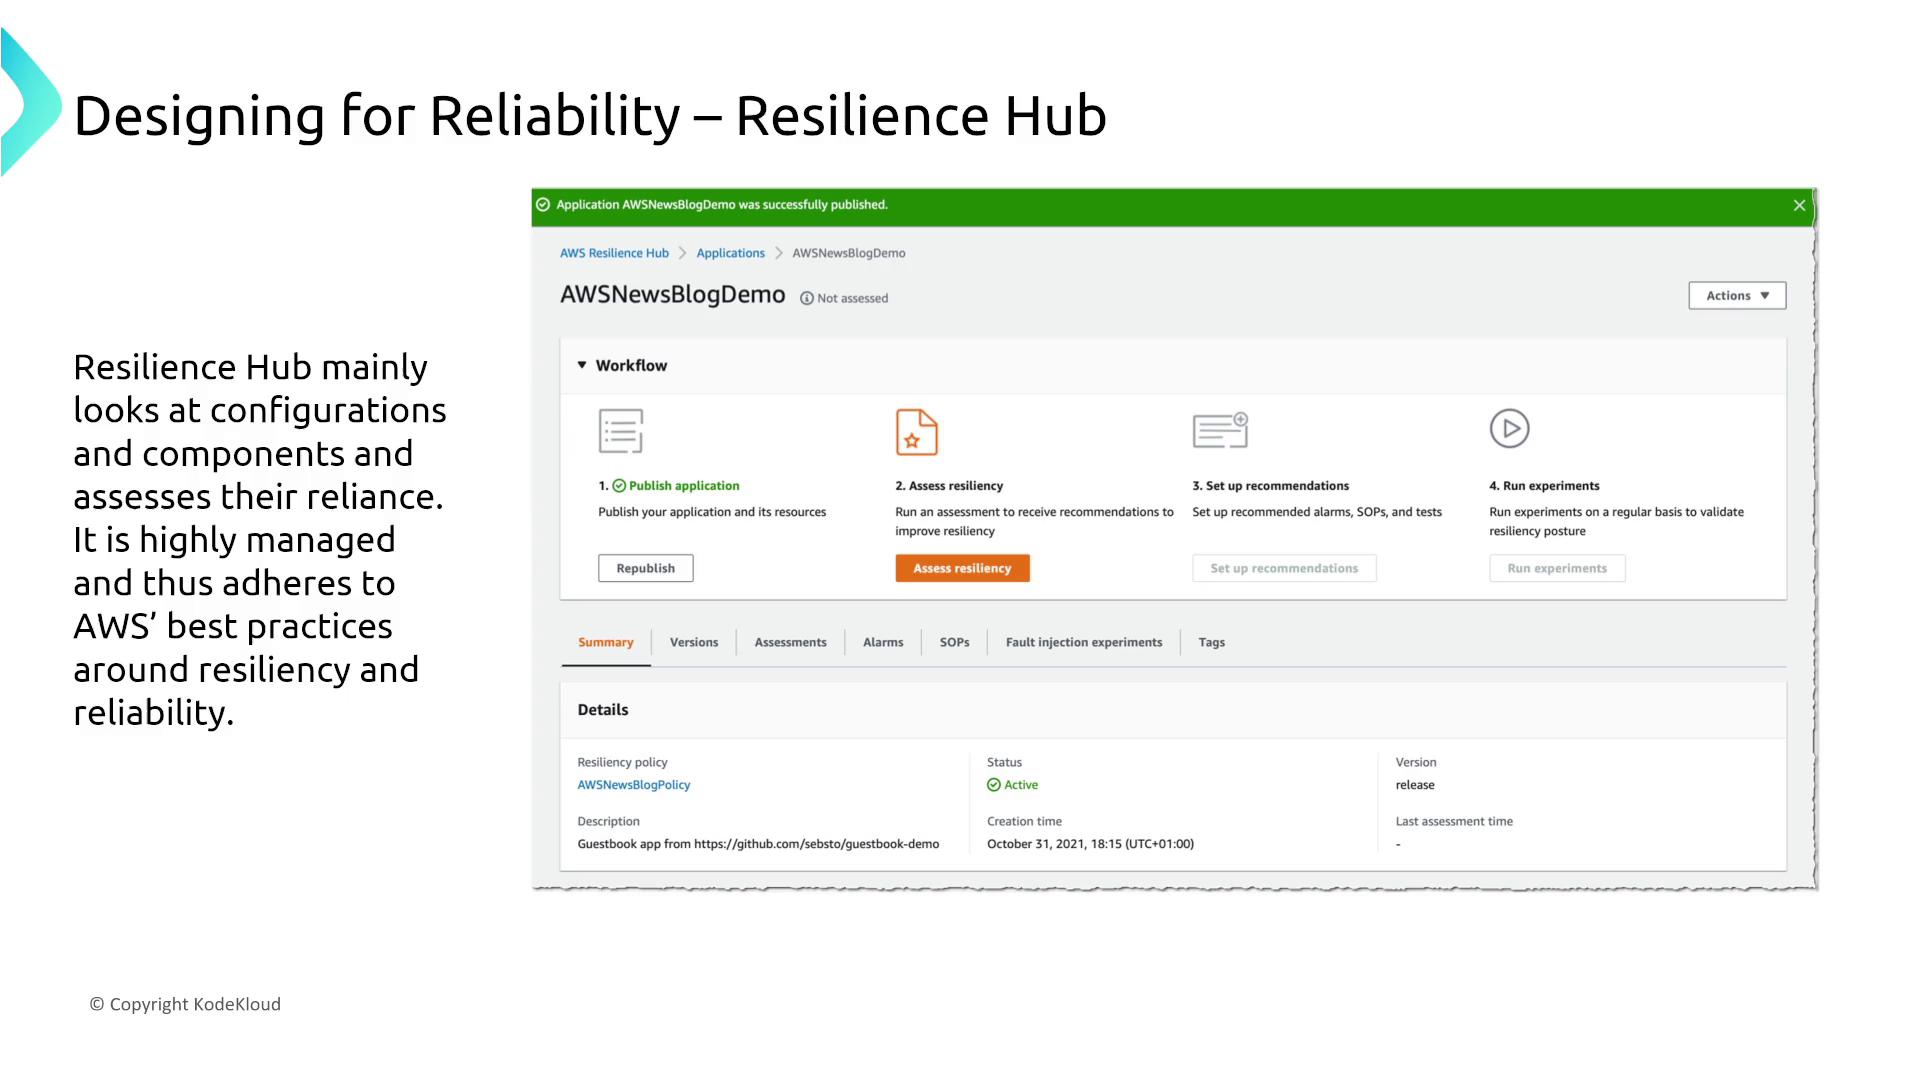Open the Actions dropdown menu

(x=1737, y=296)
